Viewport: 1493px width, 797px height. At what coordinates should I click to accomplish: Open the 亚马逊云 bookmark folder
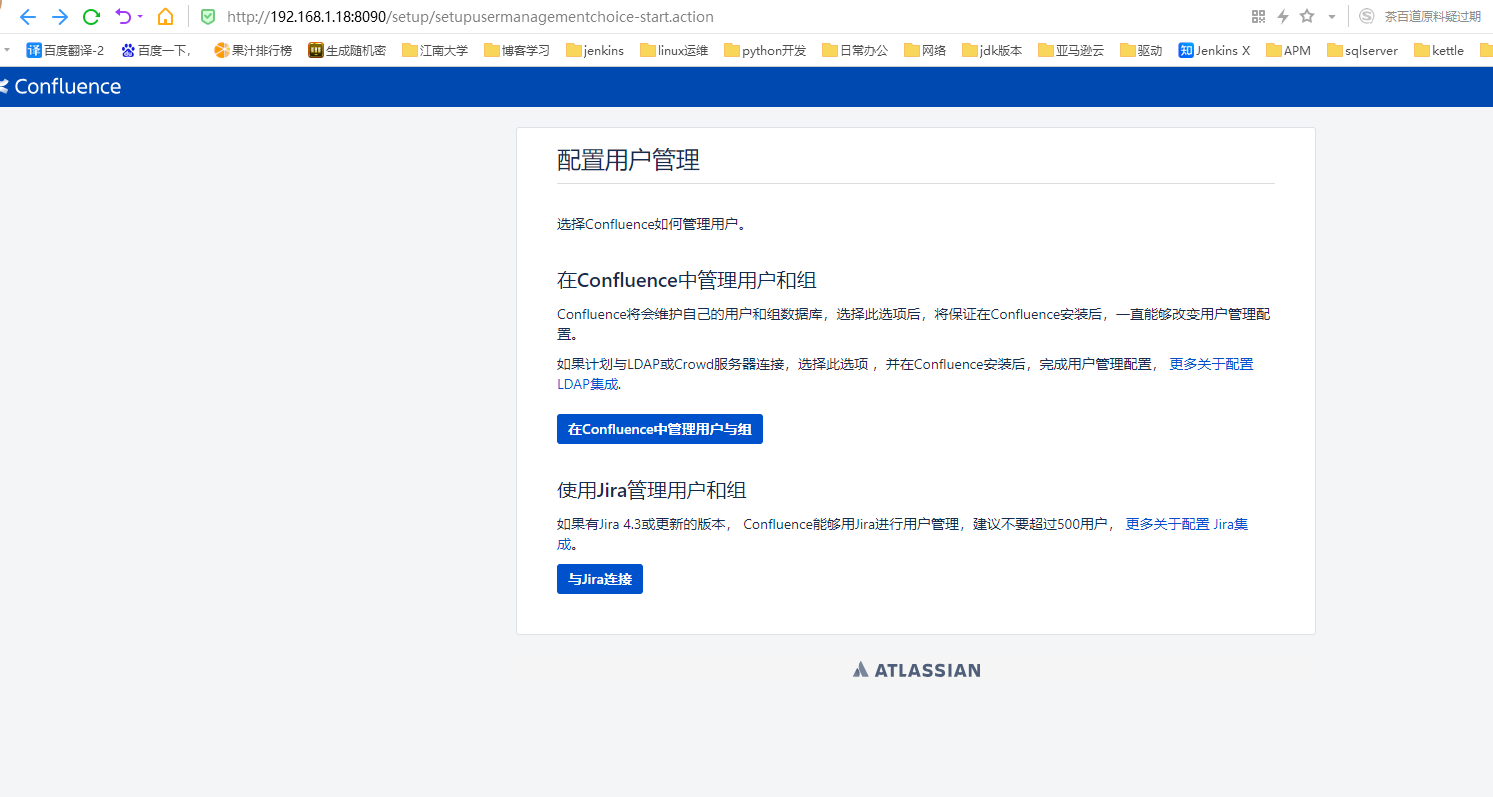click(1071, 50)
